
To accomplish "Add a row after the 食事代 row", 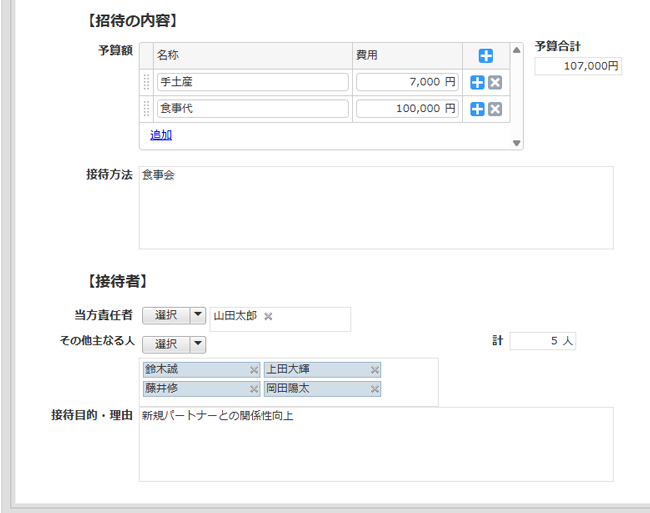I will tap(477, 110).
